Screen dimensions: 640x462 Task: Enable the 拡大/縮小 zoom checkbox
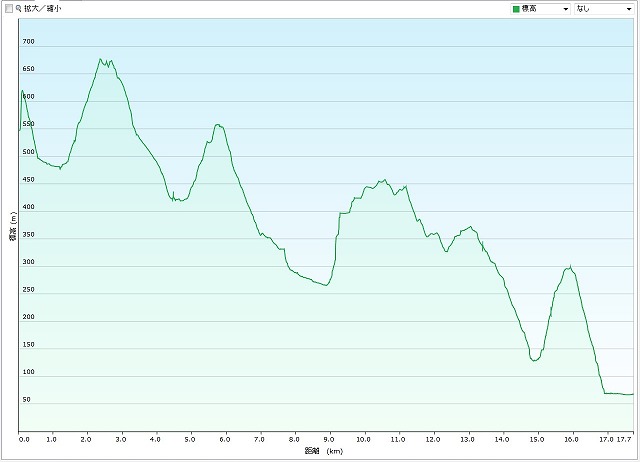tap(8, 8)
